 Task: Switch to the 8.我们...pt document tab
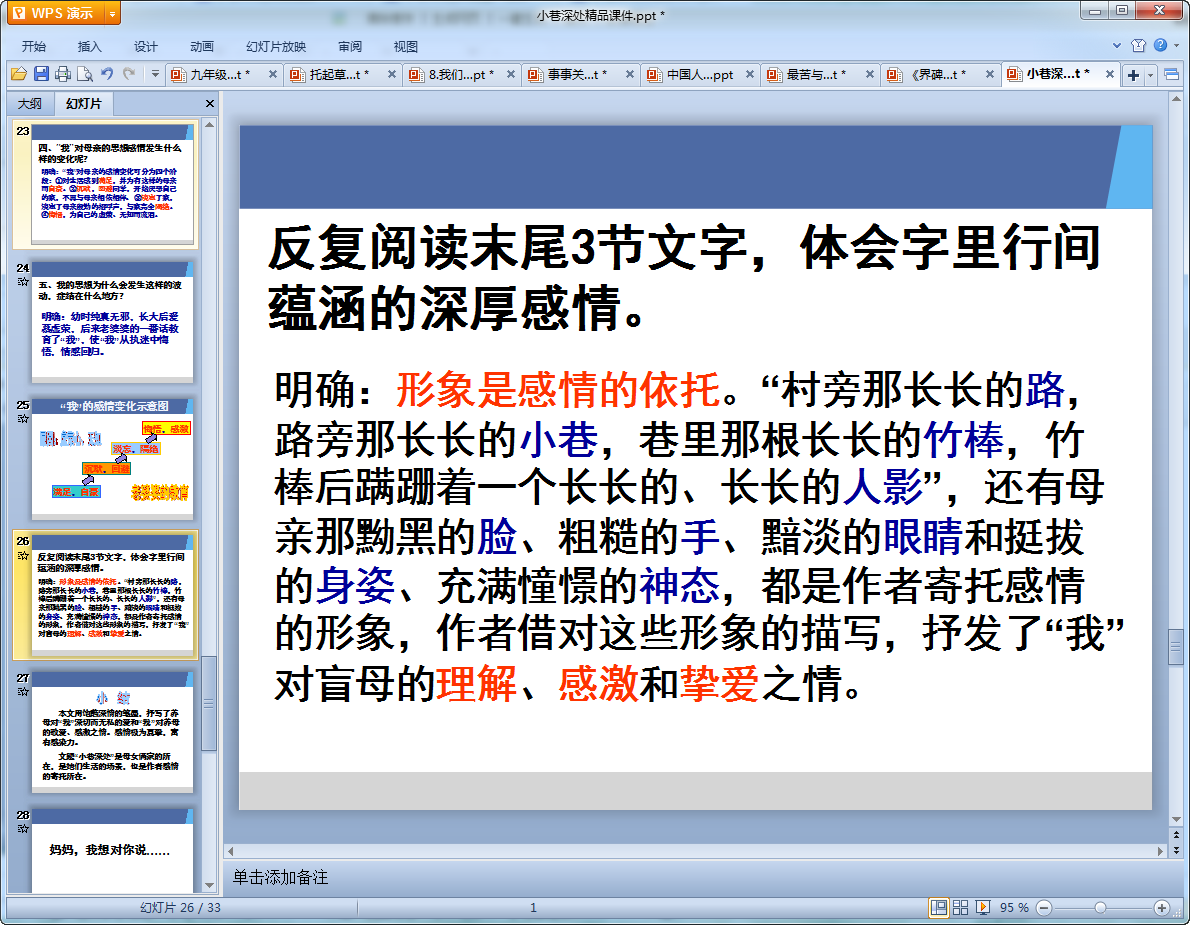(458, 74)
